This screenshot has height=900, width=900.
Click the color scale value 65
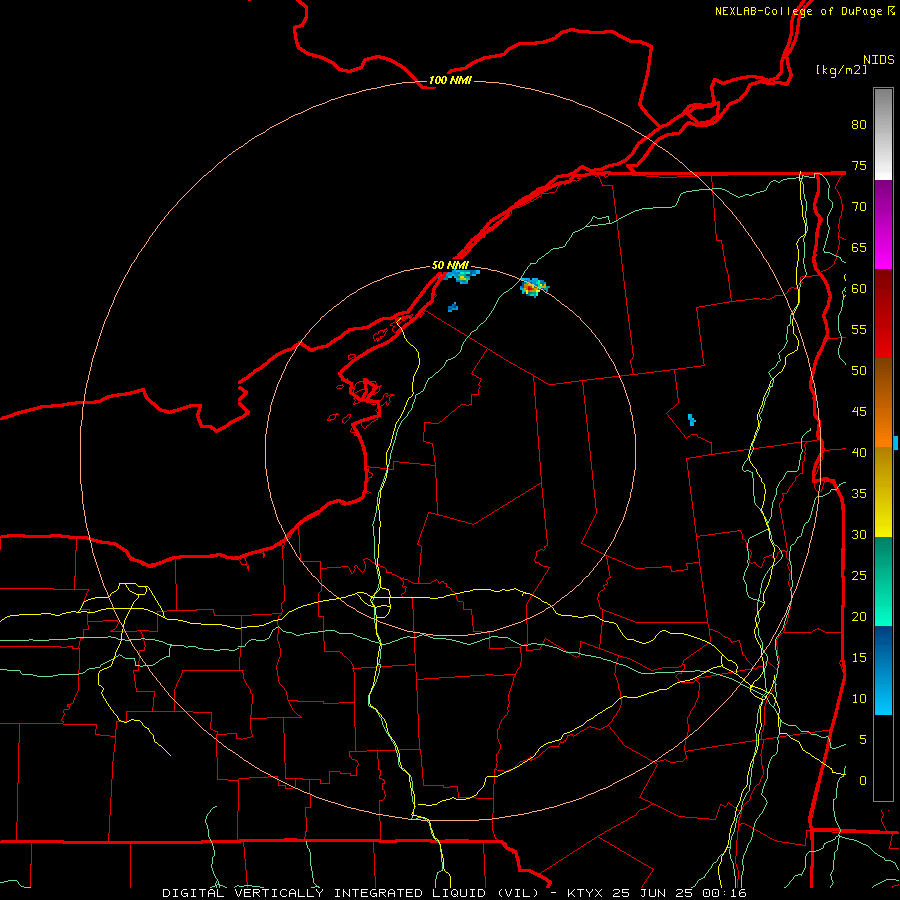point(859,247)
